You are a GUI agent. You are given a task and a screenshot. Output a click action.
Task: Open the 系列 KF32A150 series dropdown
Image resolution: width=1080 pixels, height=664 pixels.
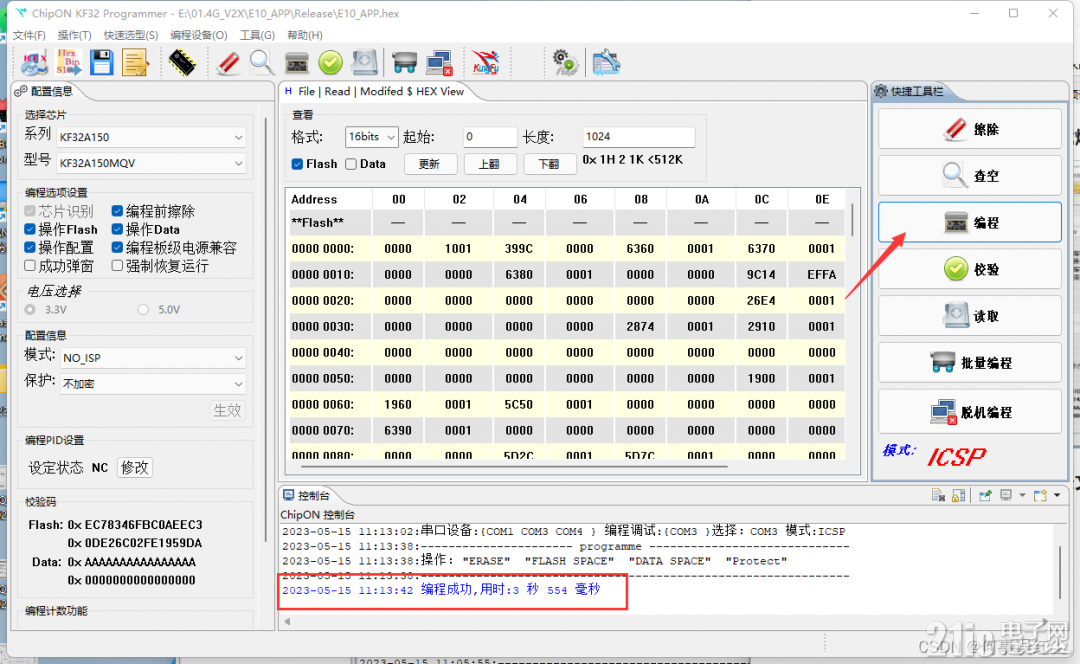tap(151, 137)
